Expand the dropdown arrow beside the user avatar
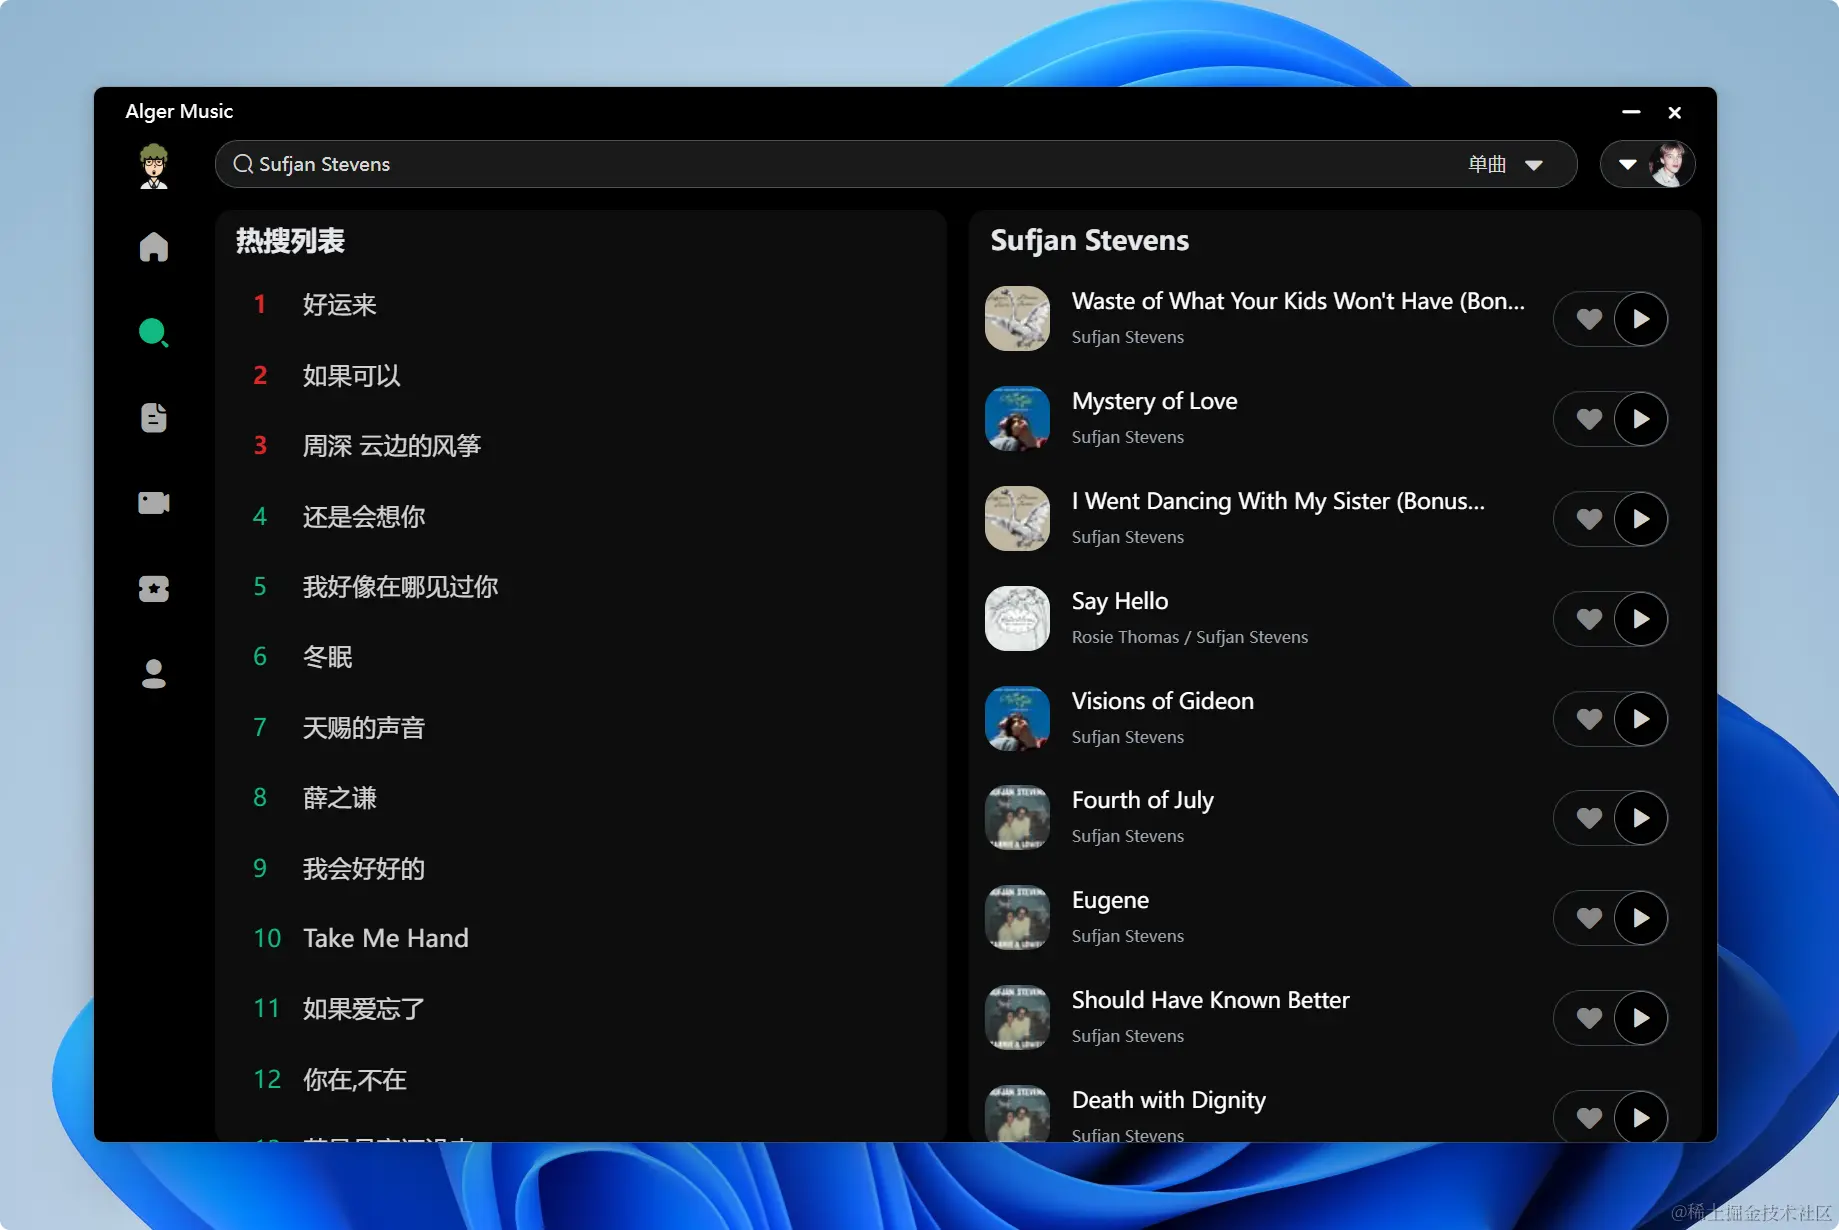 point(1628,164)
